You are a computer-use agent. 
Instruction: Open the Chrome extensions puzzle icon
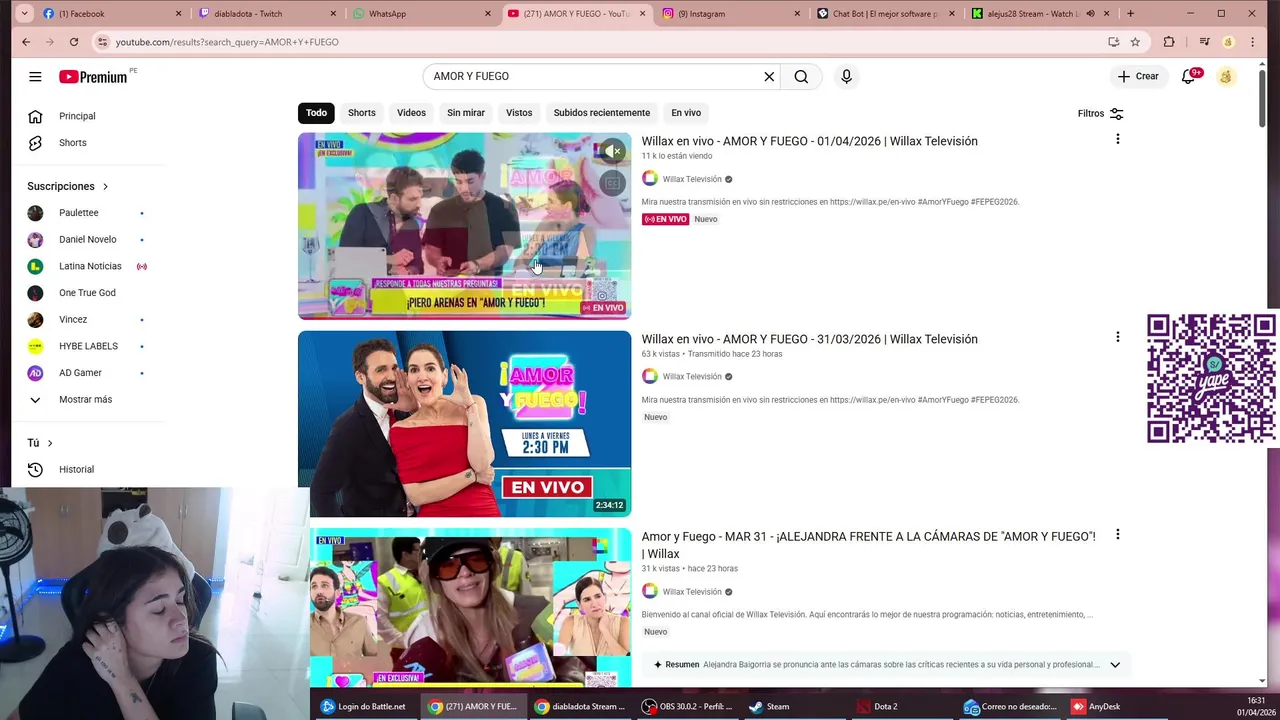pos(1169,42)
